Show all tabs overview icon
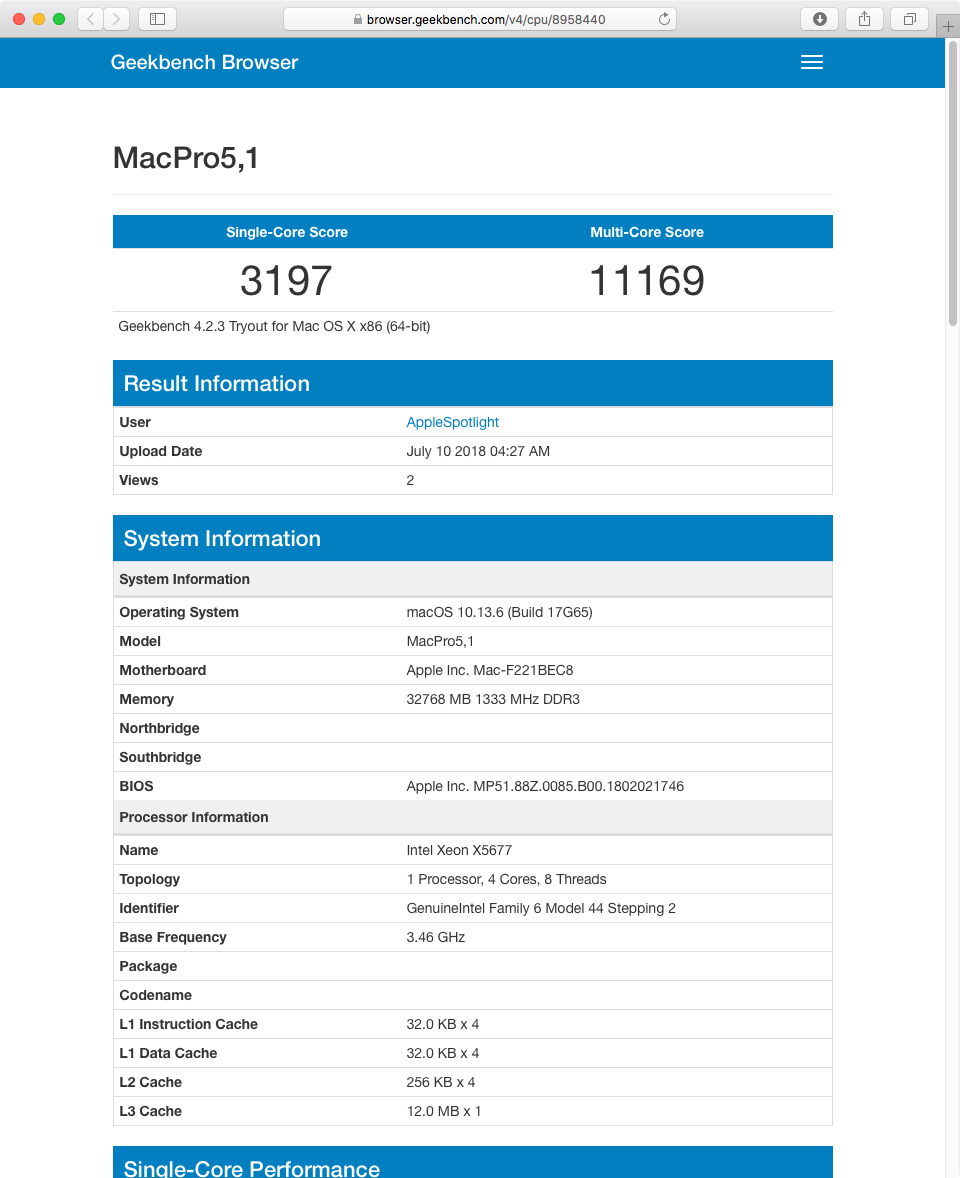Image resolution: width=960 pixels, height=1178 pixels. point(910,19)
